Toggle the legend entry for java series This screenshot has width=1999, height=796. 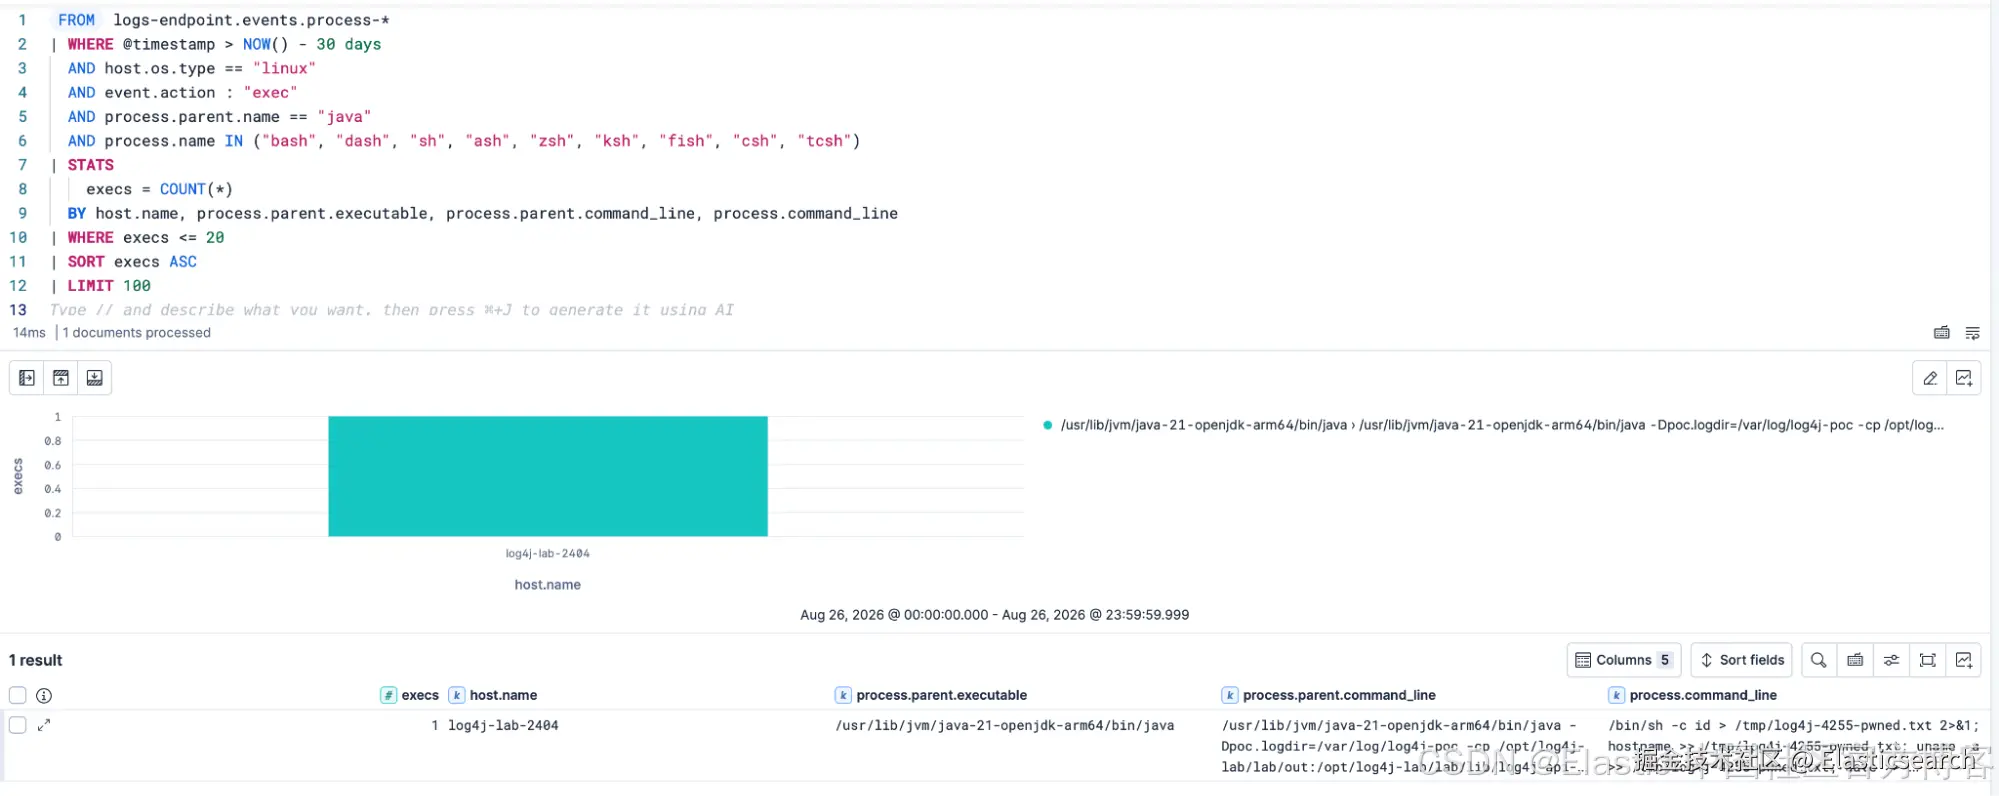[1502, 425]
